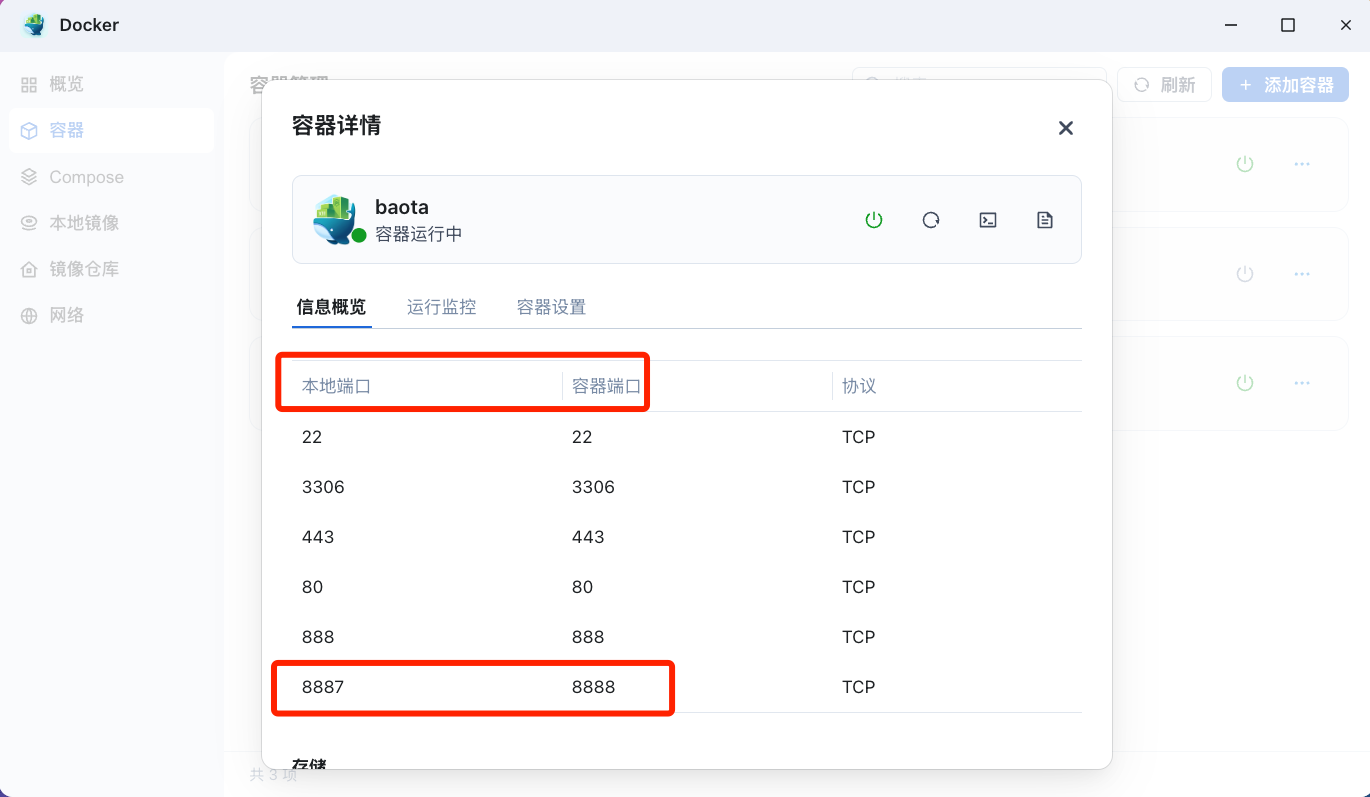Viewport: 1370px width, 797px height.
Task: Click power icon of second background container
Action: (1245, 274)
